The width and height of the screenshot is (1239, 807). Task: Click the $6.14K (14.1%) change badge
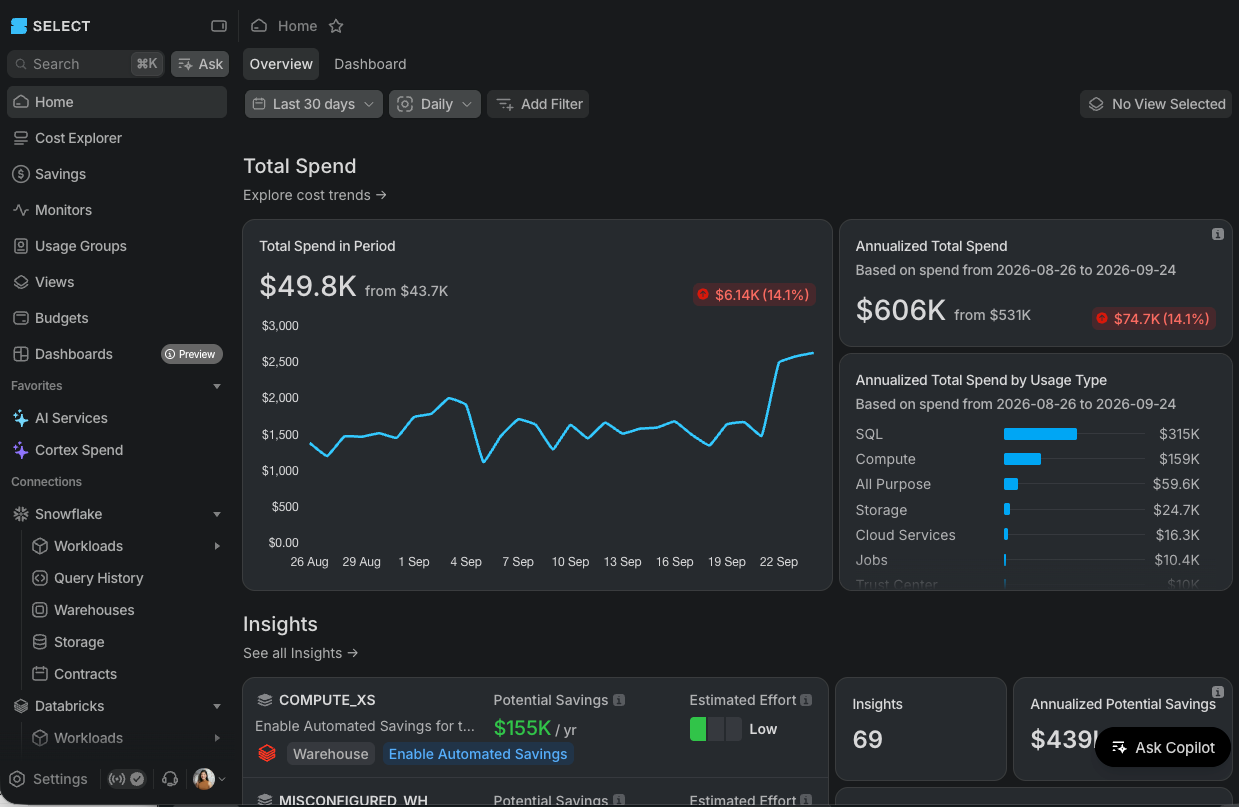[x=755, y=294]
